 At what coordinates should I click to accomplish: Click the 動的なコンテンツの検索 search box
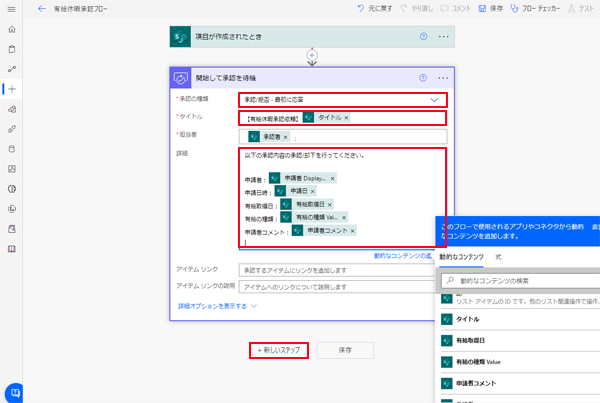pos(521,281)
